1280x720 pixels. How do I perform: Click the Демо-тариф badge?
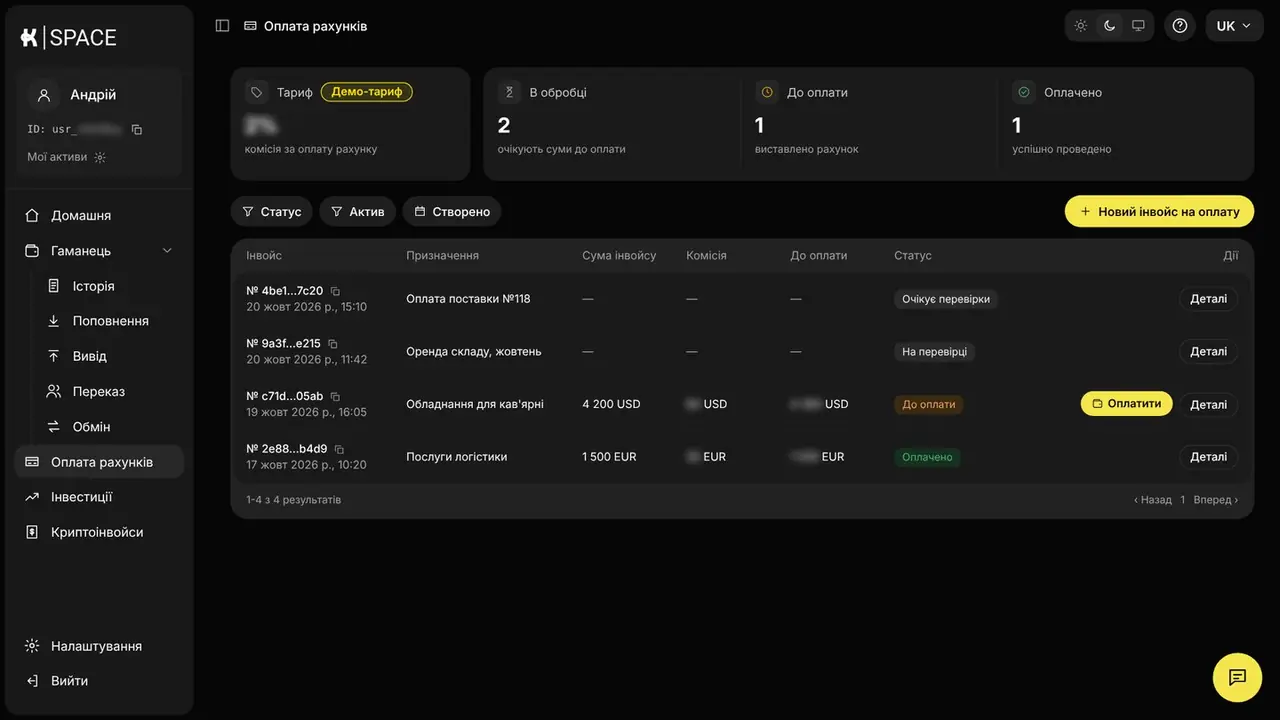pos(367,92)
